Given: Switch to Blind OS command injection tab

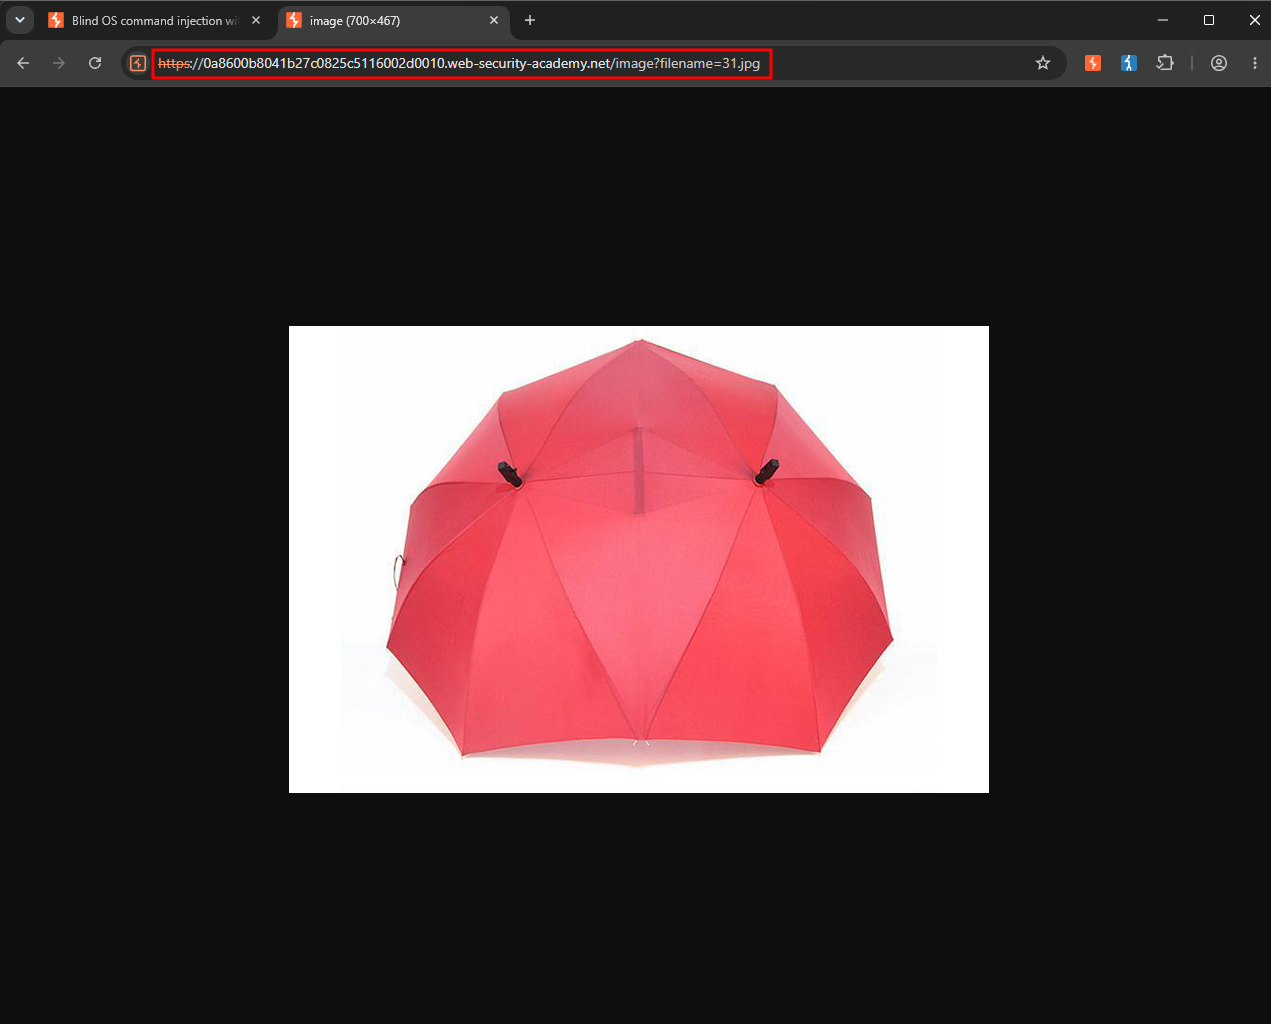Looking at the screenshot, I should [x=156, y=20].
